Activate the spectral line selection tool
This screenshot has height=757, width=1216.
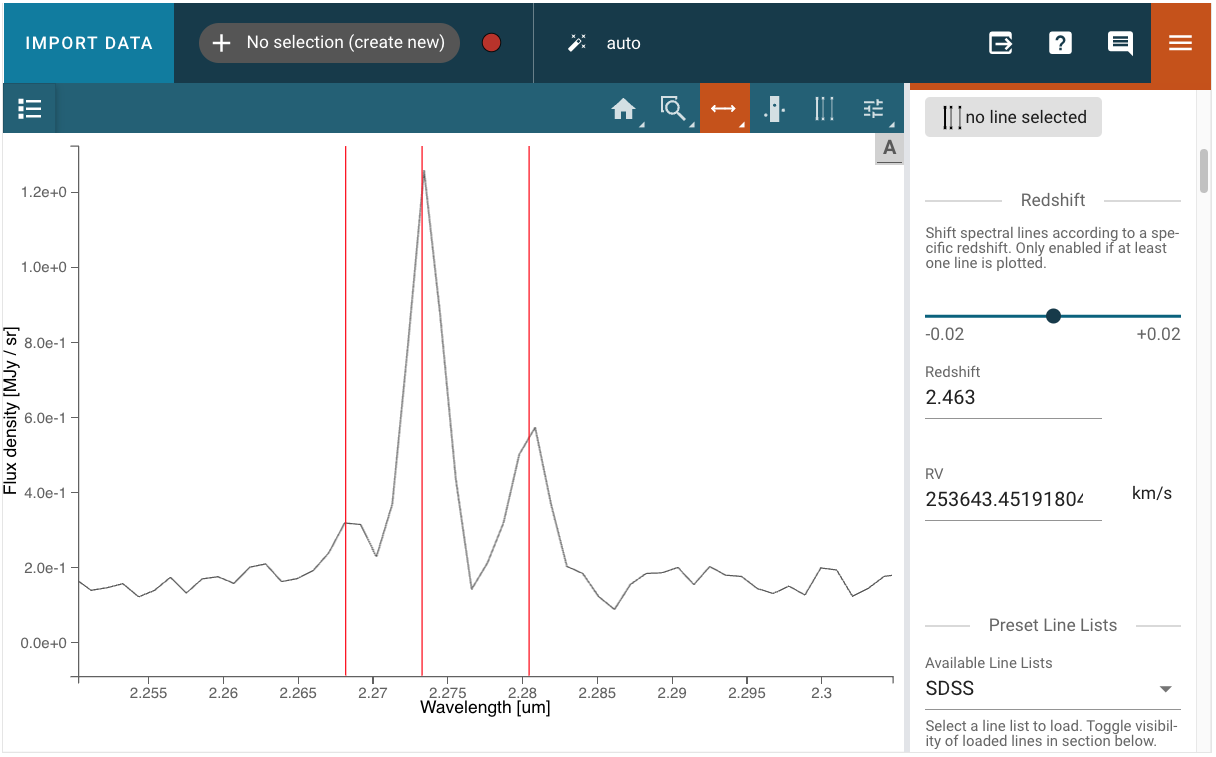point(824,109)
